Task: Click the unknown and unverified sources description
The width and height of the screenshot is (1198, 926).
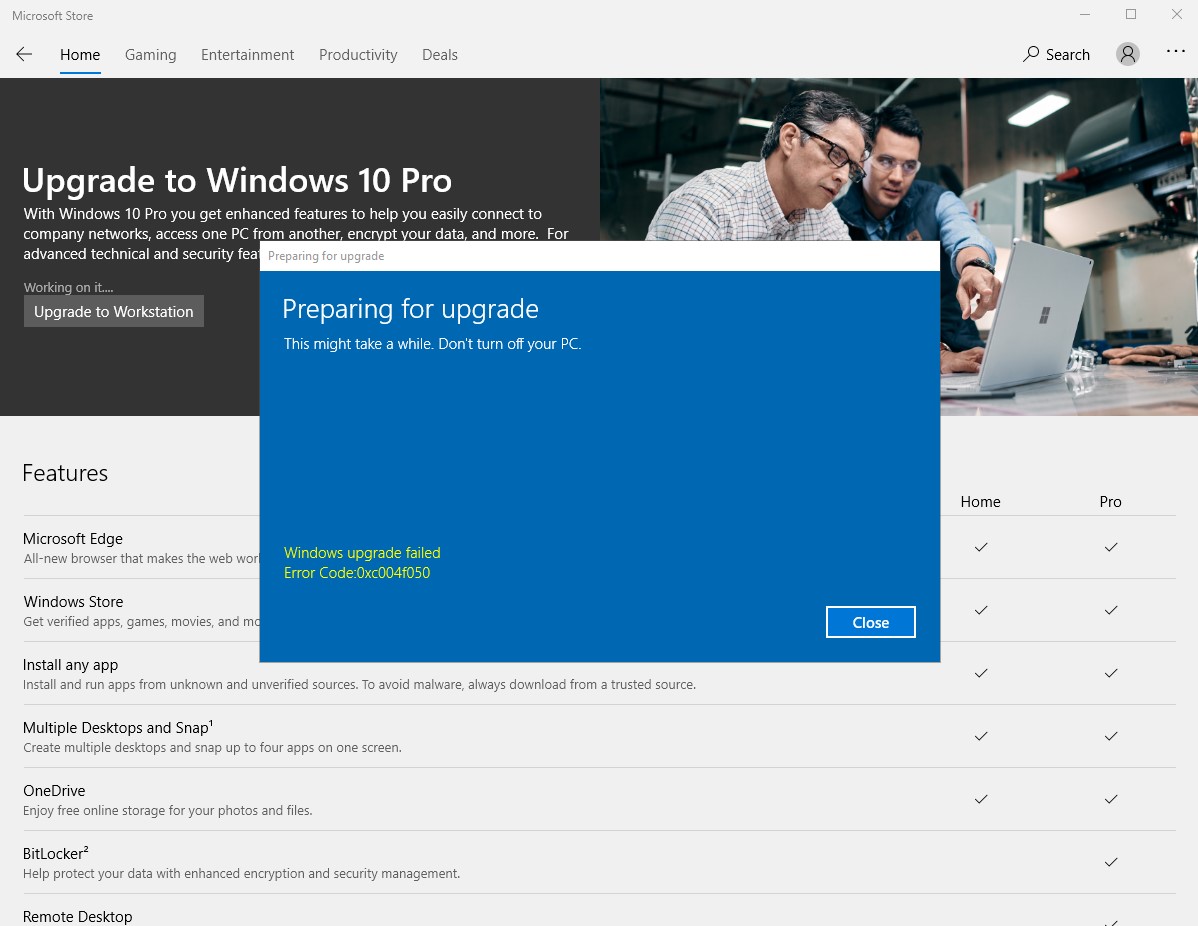Action: tap(359, 685)
